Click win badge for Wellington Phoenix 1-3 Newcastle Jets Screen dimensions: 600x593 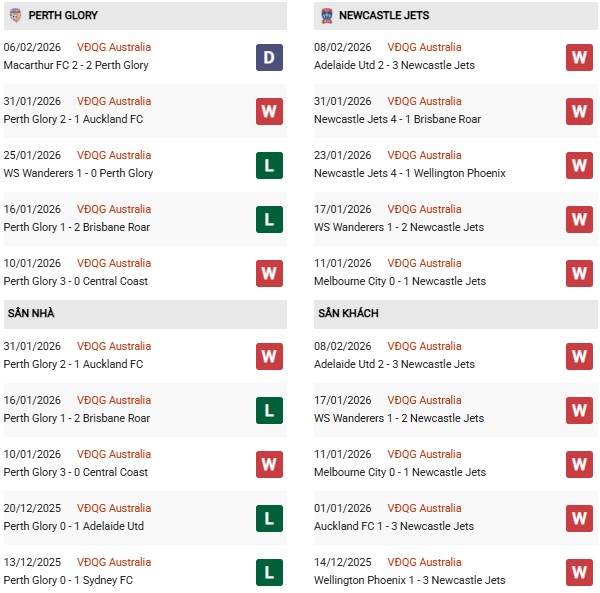tap(580, 572)
